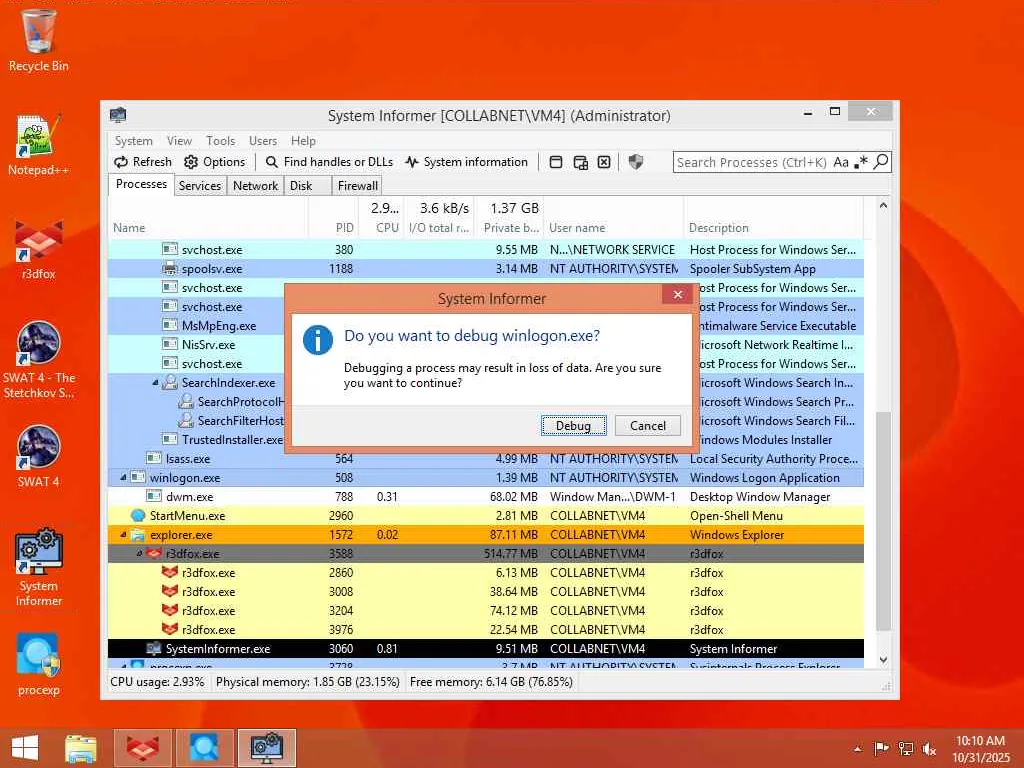Show hidden tray icons arrow
Screen dimensions: 1024x768
[x=857, y=749]
